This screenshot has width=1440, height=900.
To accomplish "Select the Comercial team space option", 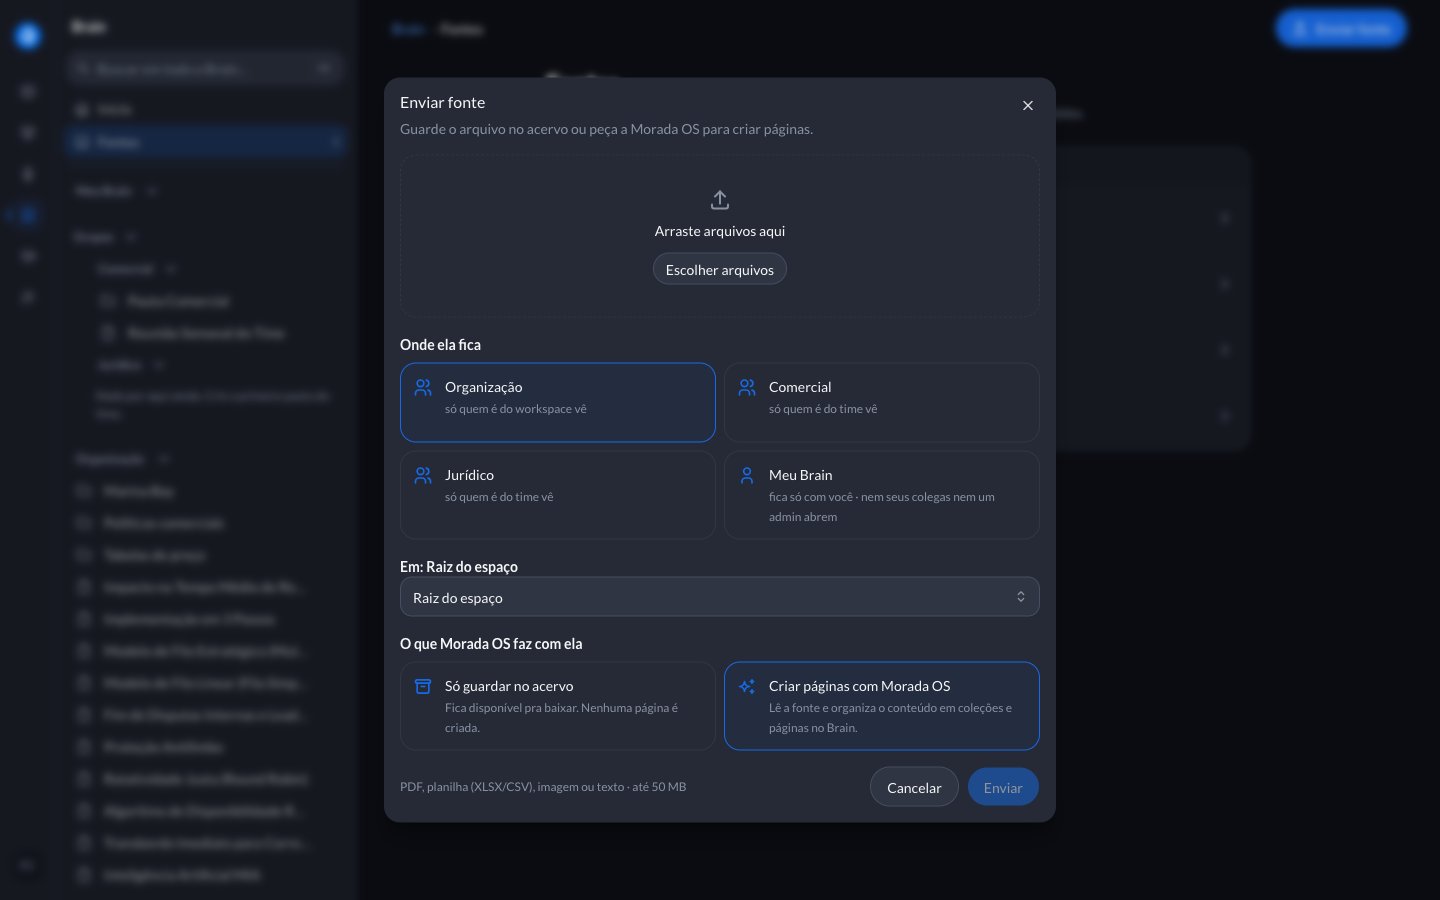I will 882,402.
